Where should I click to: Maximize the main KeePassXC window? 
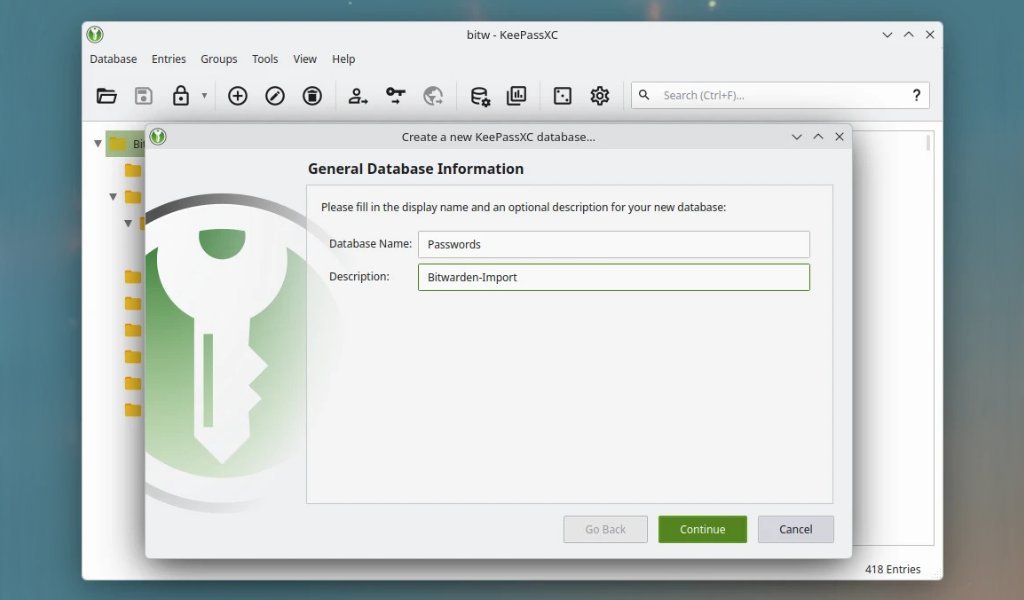[x=908, y=35]
